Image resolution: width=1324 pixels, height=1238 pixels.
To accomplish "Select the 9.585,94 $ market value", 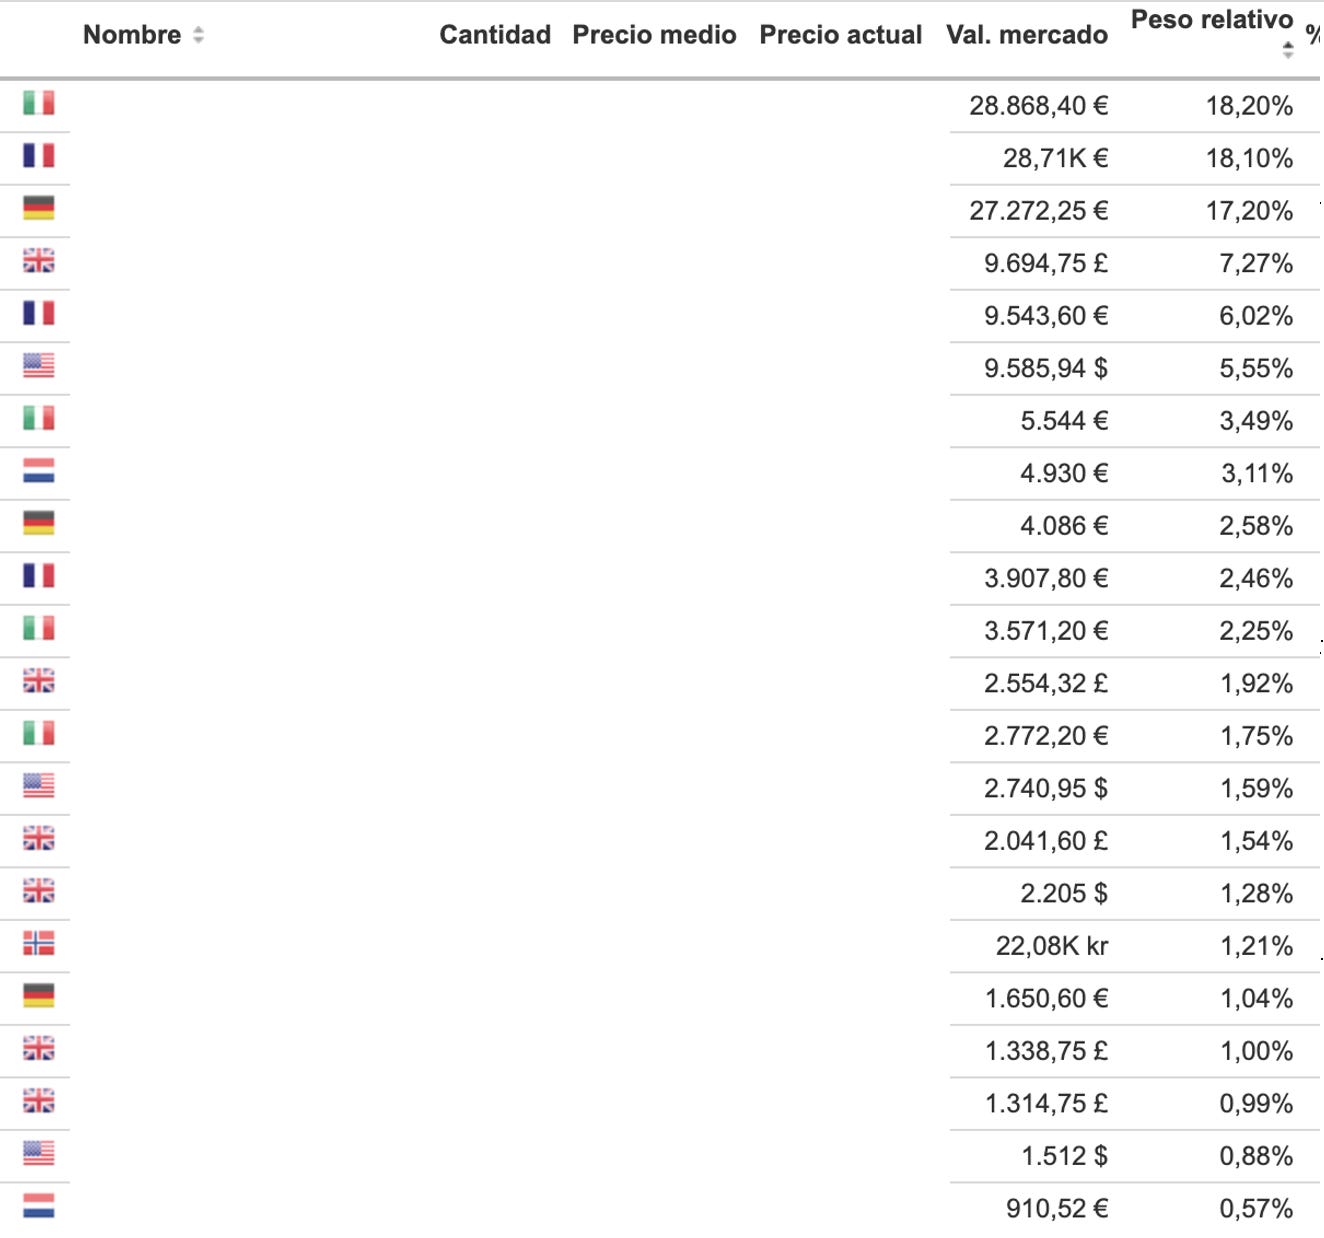I will 1046,368.
